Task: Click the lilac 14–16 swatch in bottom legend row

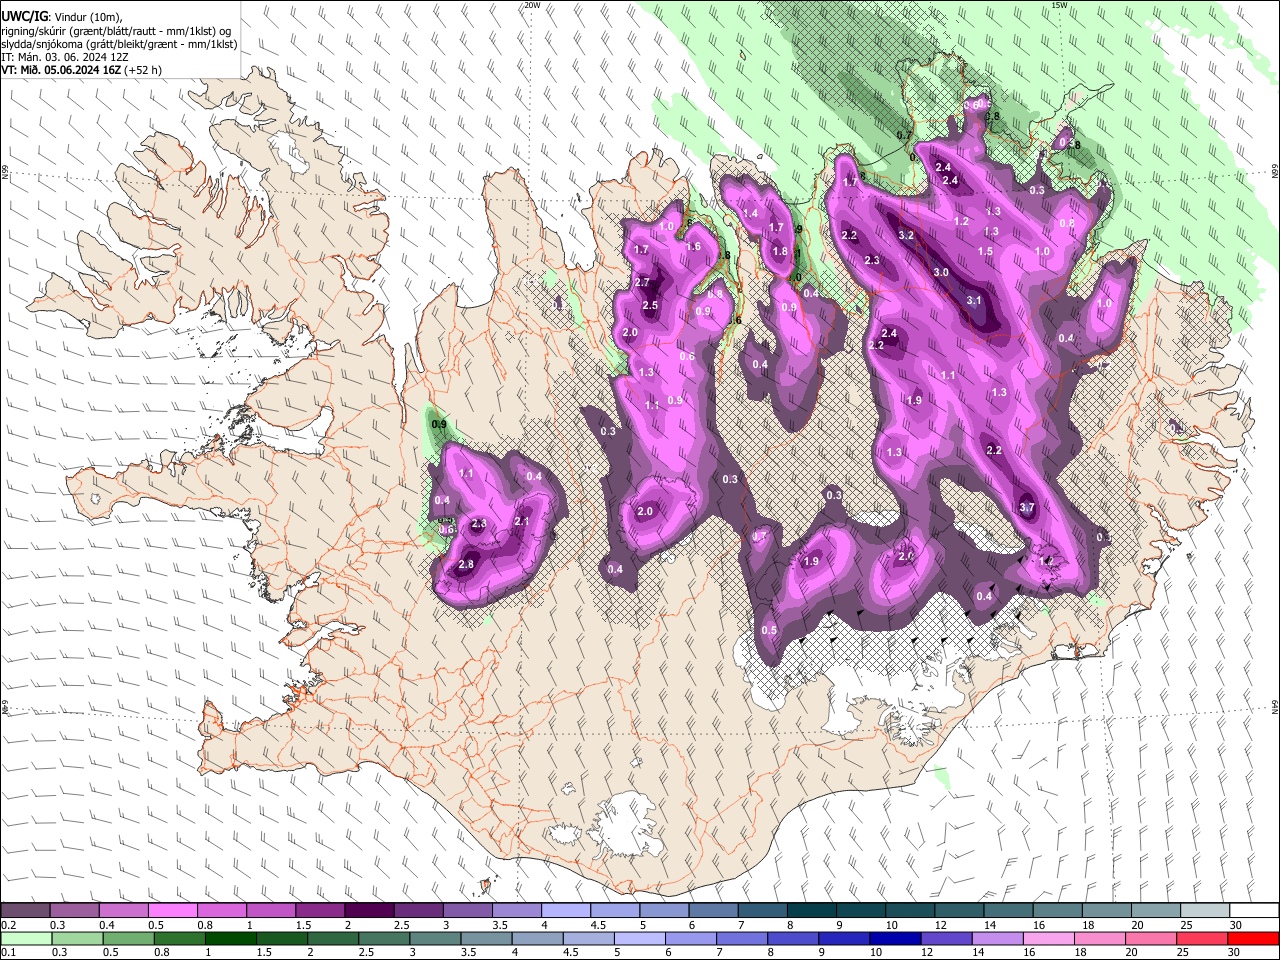Action: pos(998,938)
